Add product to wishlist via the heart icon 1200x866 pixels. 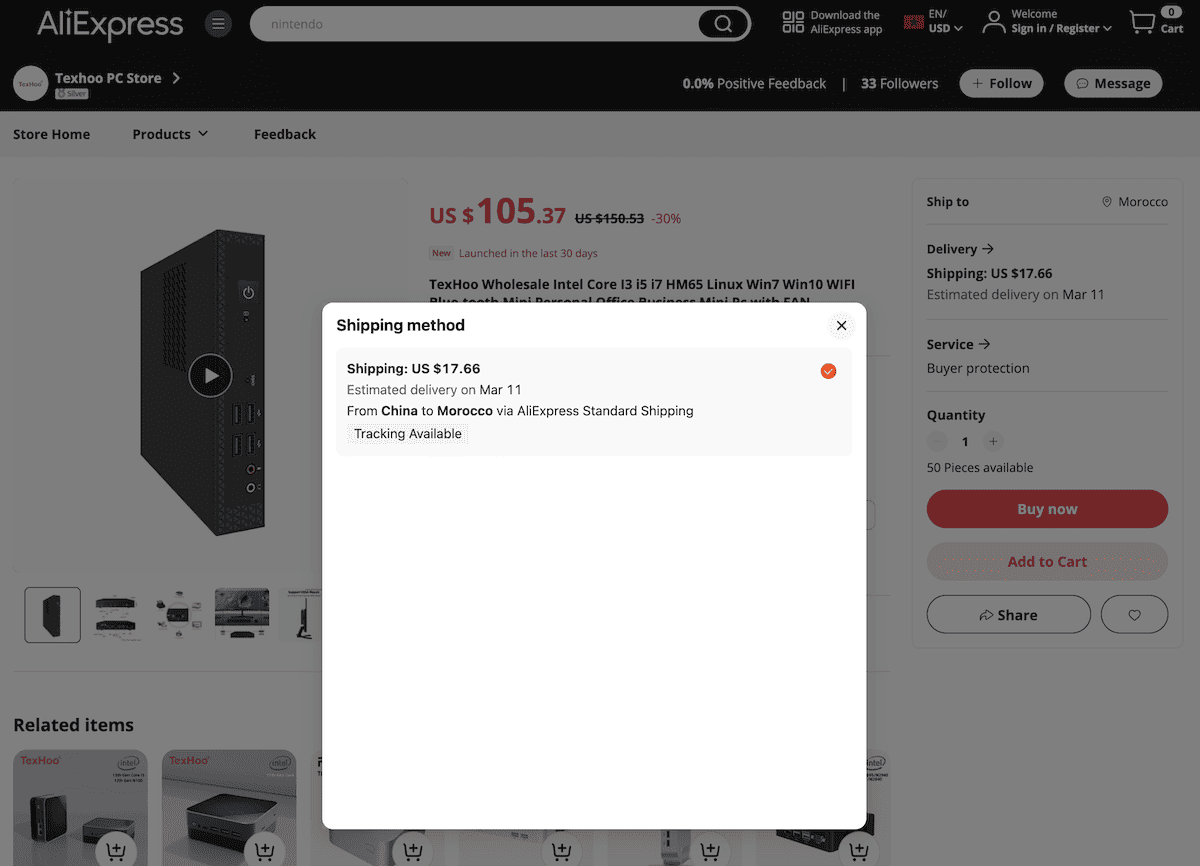(x=1134, y=614)
